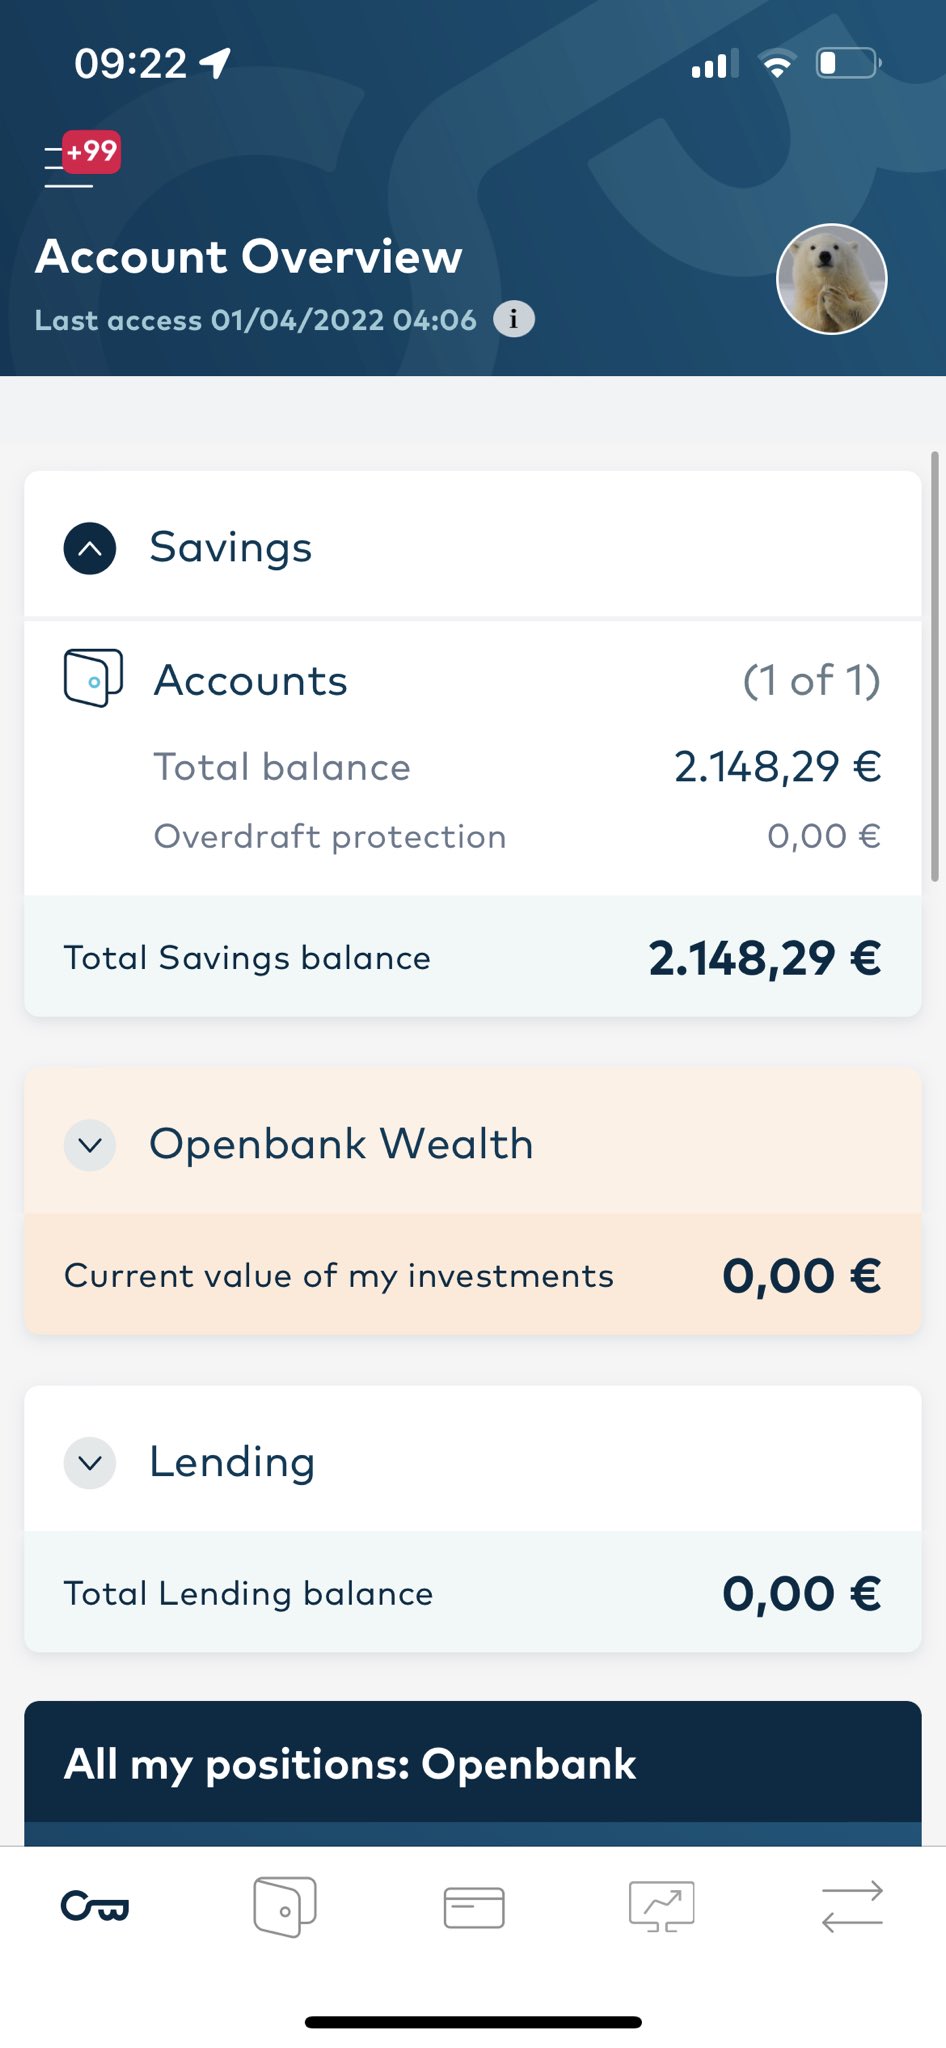Open All my positions: Openbank panel

(472, 1765)
